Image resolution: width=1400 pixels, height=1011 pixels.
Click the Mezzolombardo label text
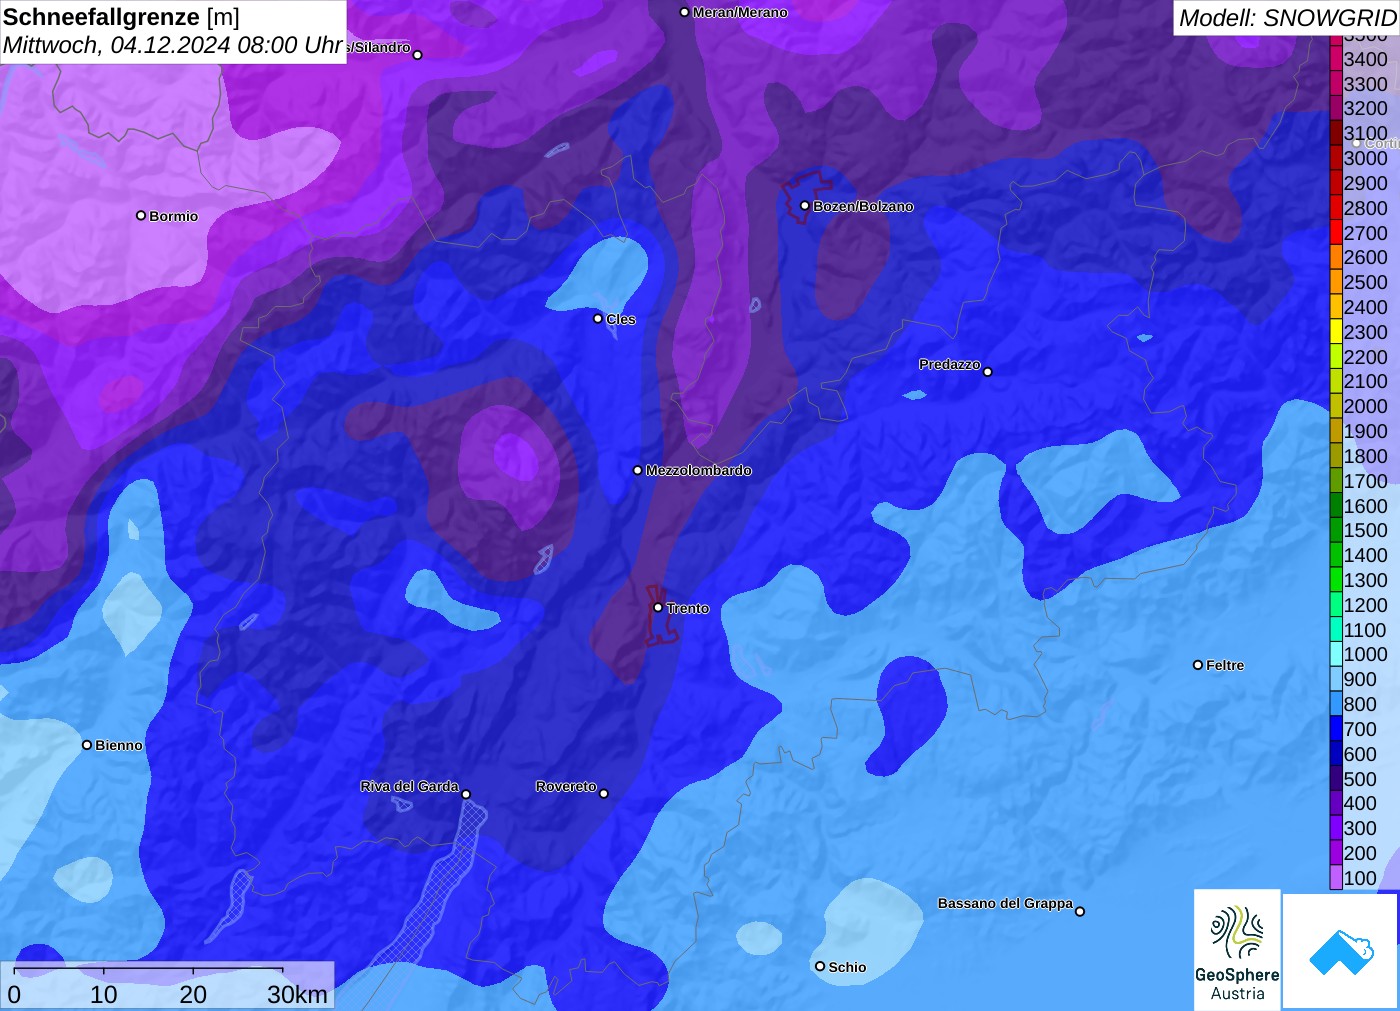coord(698,470)
